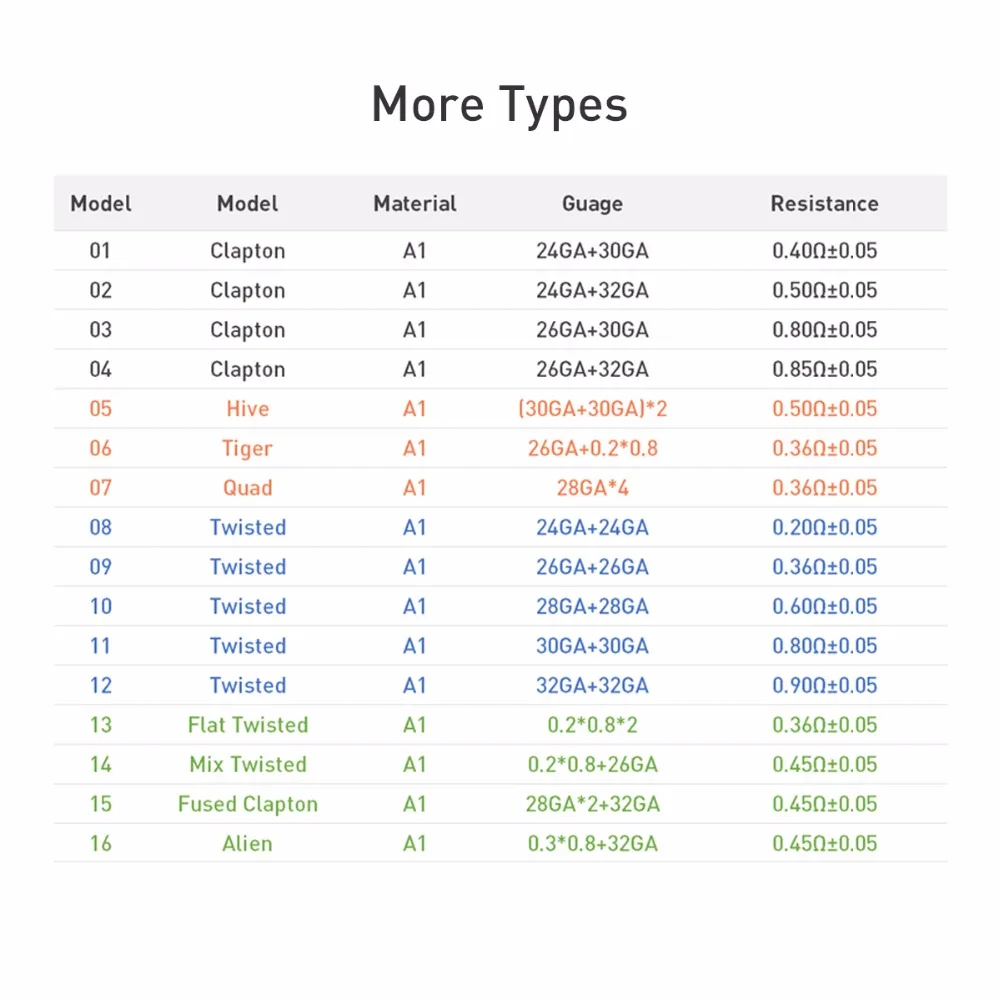The image size is (1000, 1000).
Task: Click the 0.20Ω±0.05 resistance value
Action: (824, 527)
